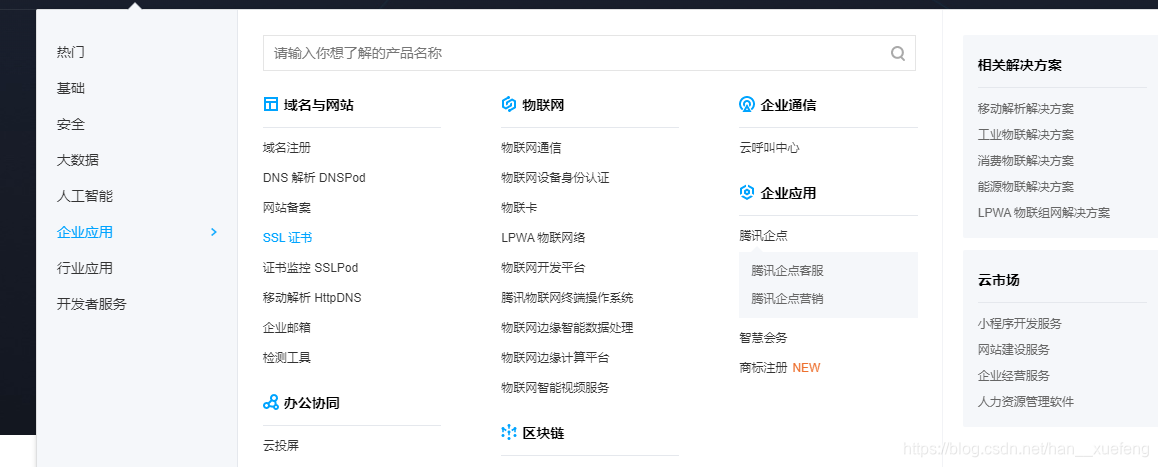Open 商标注册 NEW link
The width and height of the screenshot is (1158, 467).
780,368
